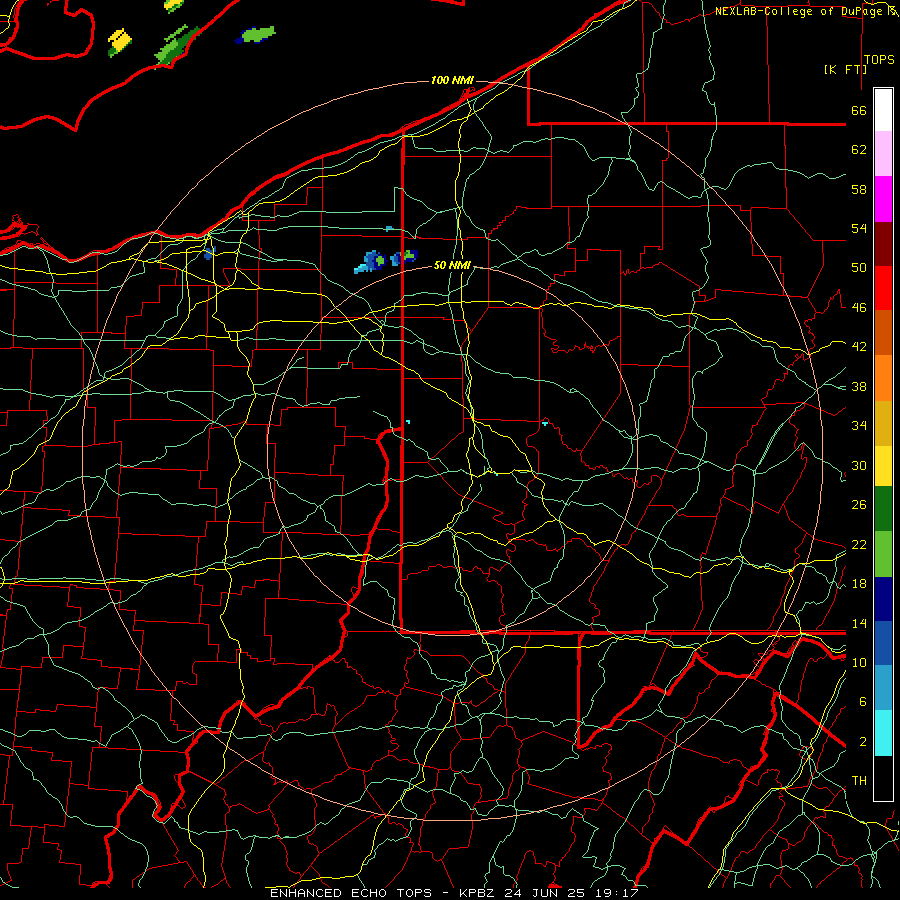900x900 pixels.
Task: Click the light pink 62 K FT swatch
Action: coord(883,153)
